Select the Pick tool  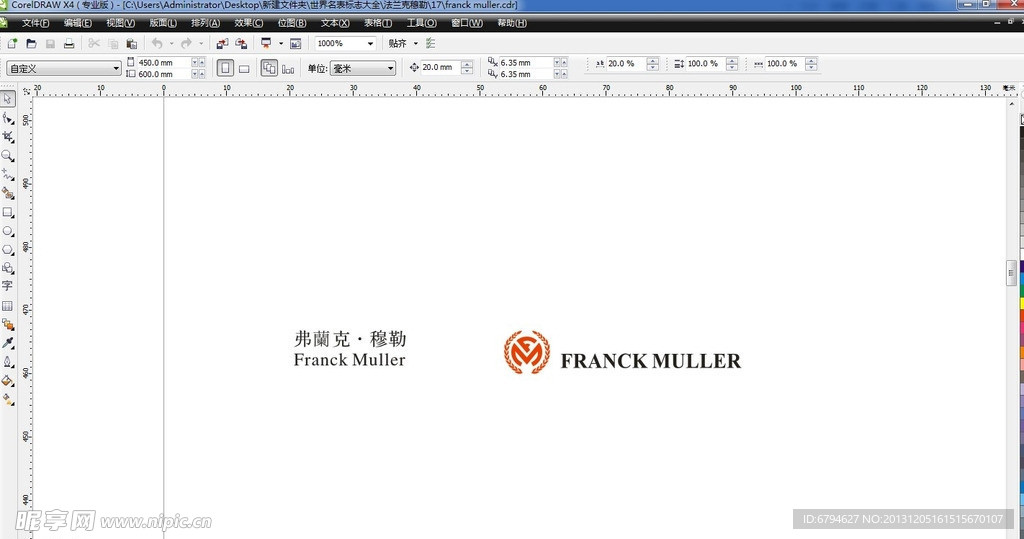coord(7,99)
